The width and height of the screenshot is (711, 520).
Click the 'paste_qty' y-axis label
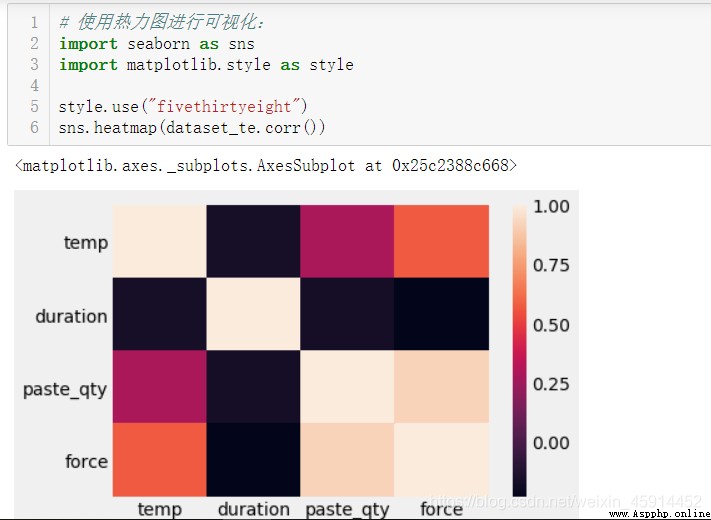[65, 389]
